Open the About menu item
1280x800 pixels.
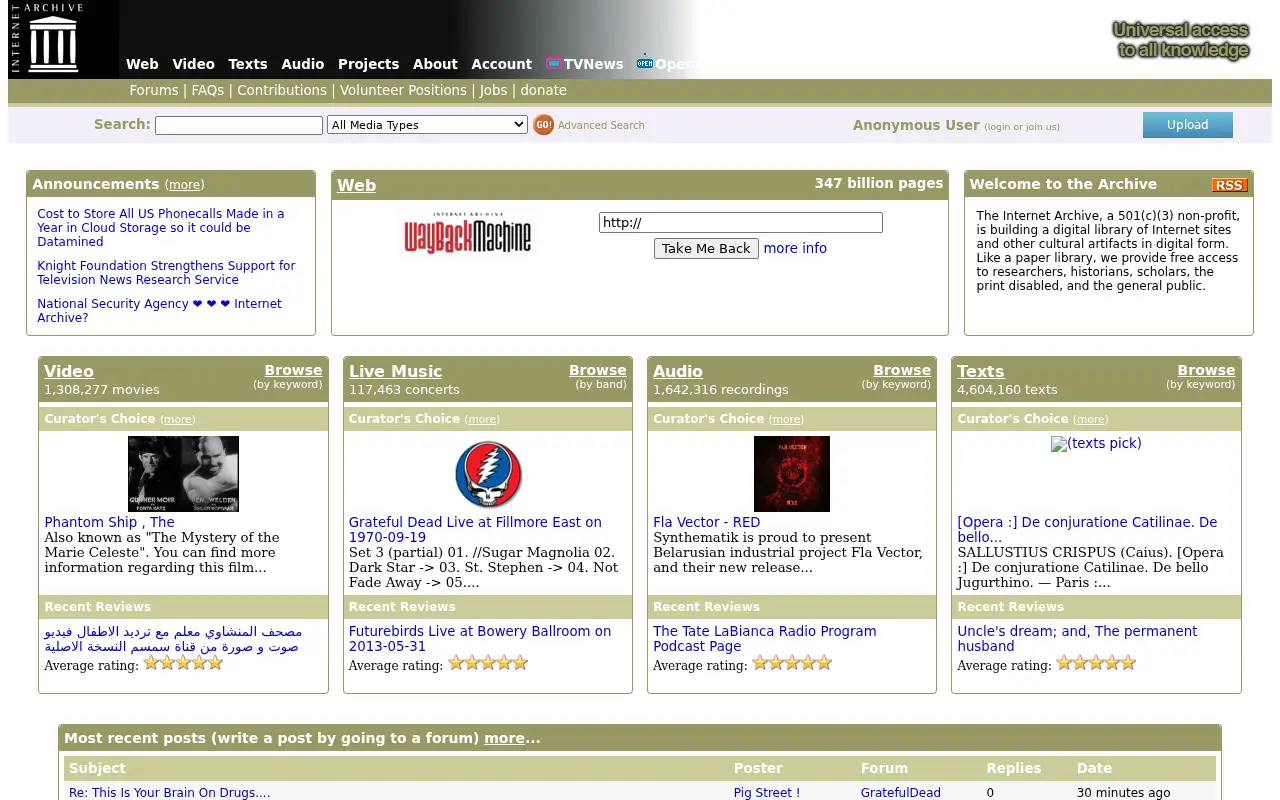coord(435,64)
